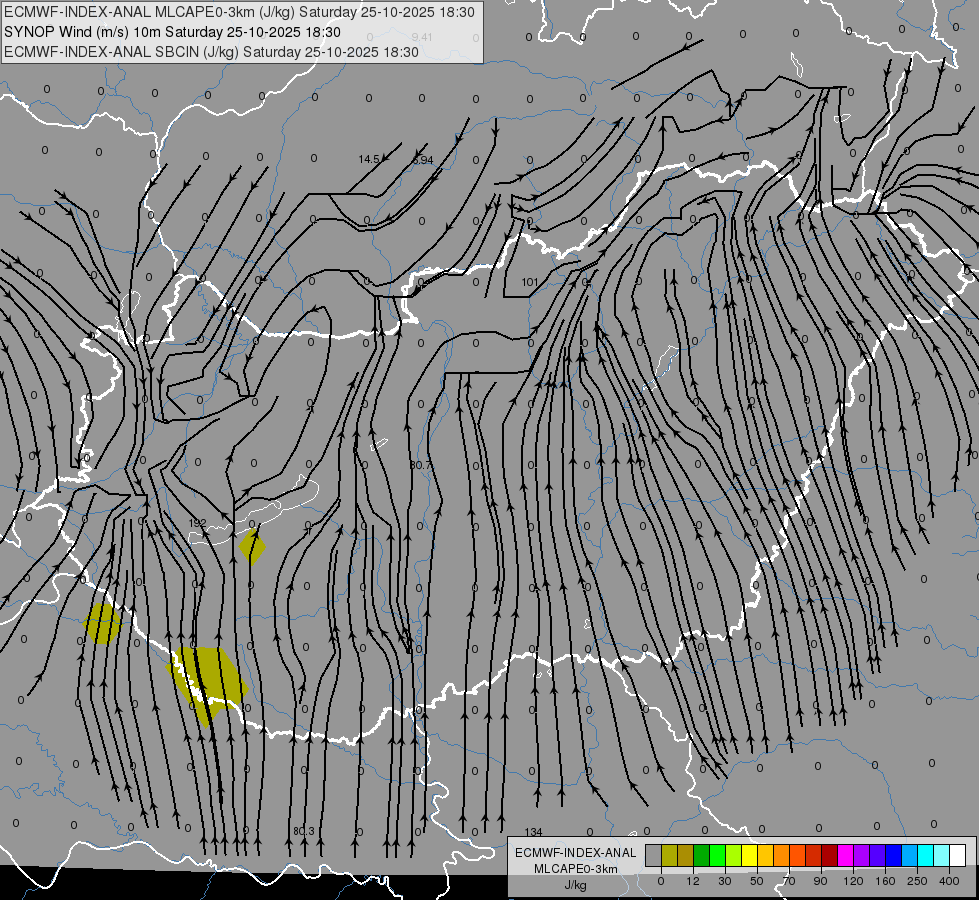The image size is (979, 900).
Task: Click the SYNOP Wind 10m title line
Action: [172, 32]
